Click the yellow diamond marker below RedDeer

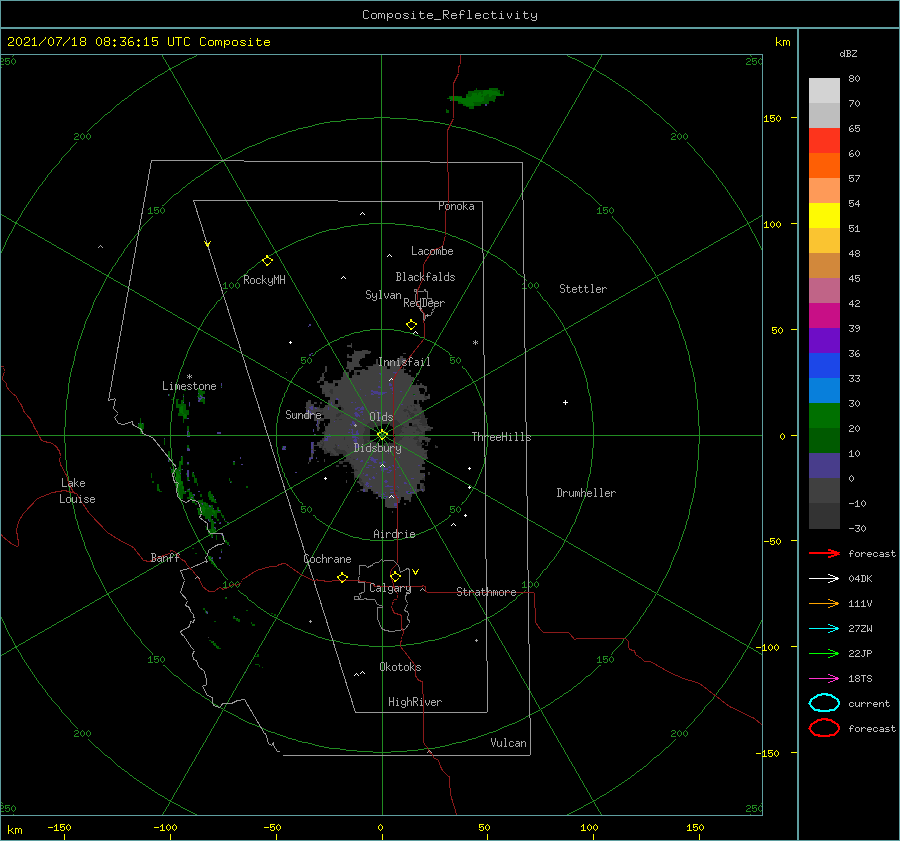click(412, 325)
